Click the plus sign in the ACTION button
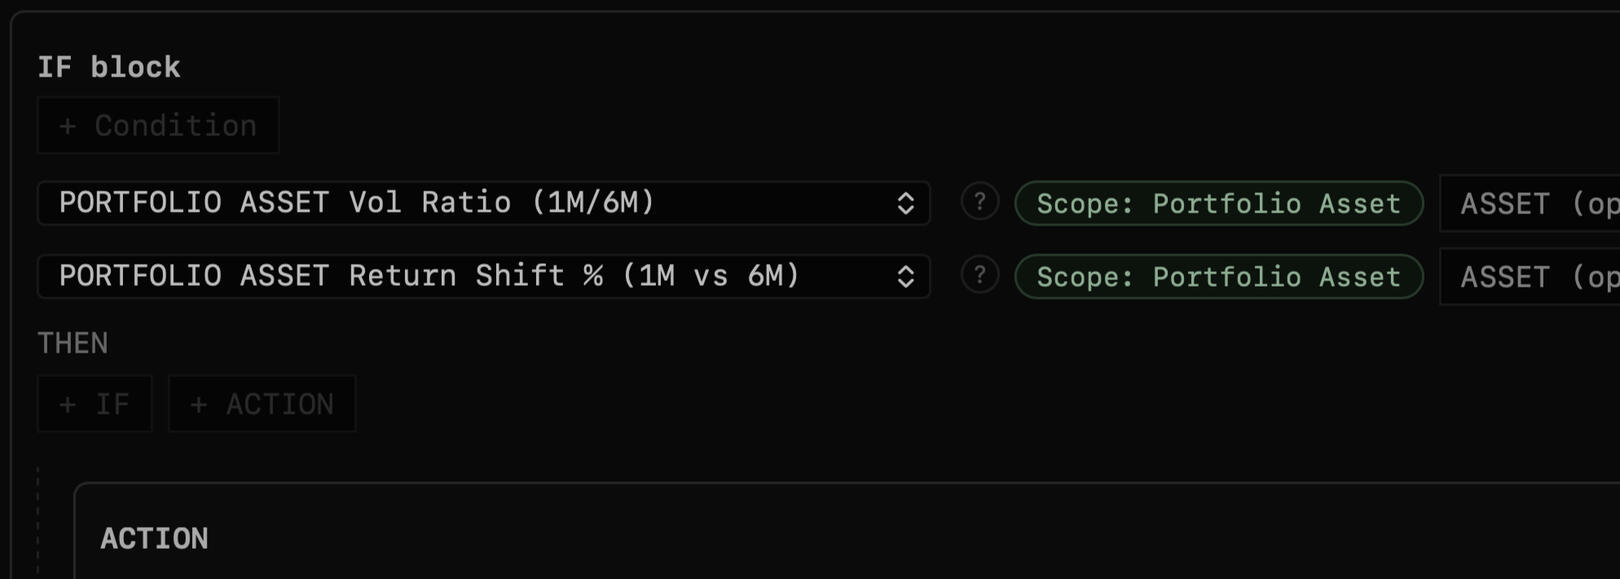 198,404
